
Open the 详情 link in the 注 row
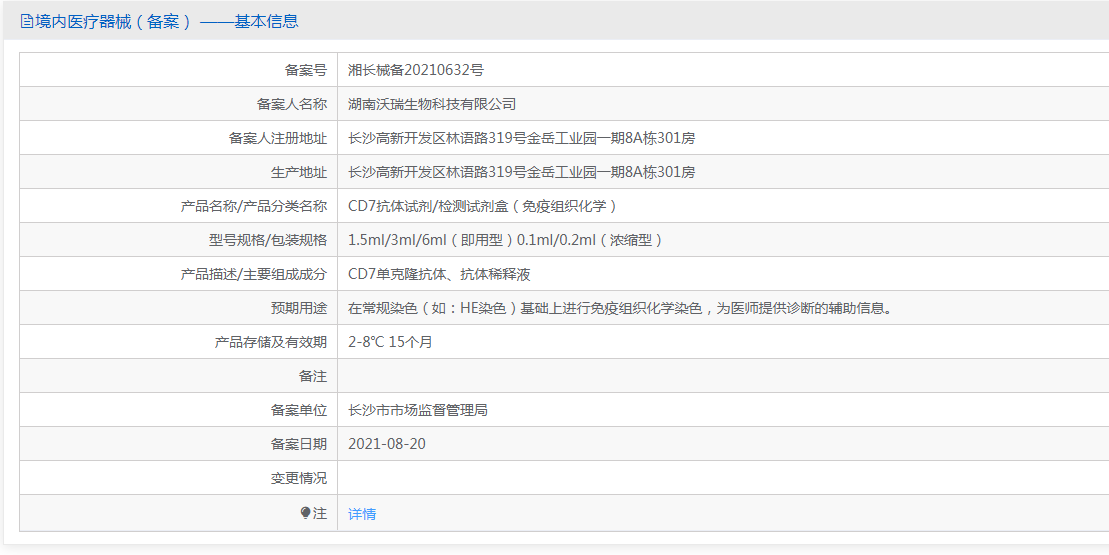pos(361,514)
